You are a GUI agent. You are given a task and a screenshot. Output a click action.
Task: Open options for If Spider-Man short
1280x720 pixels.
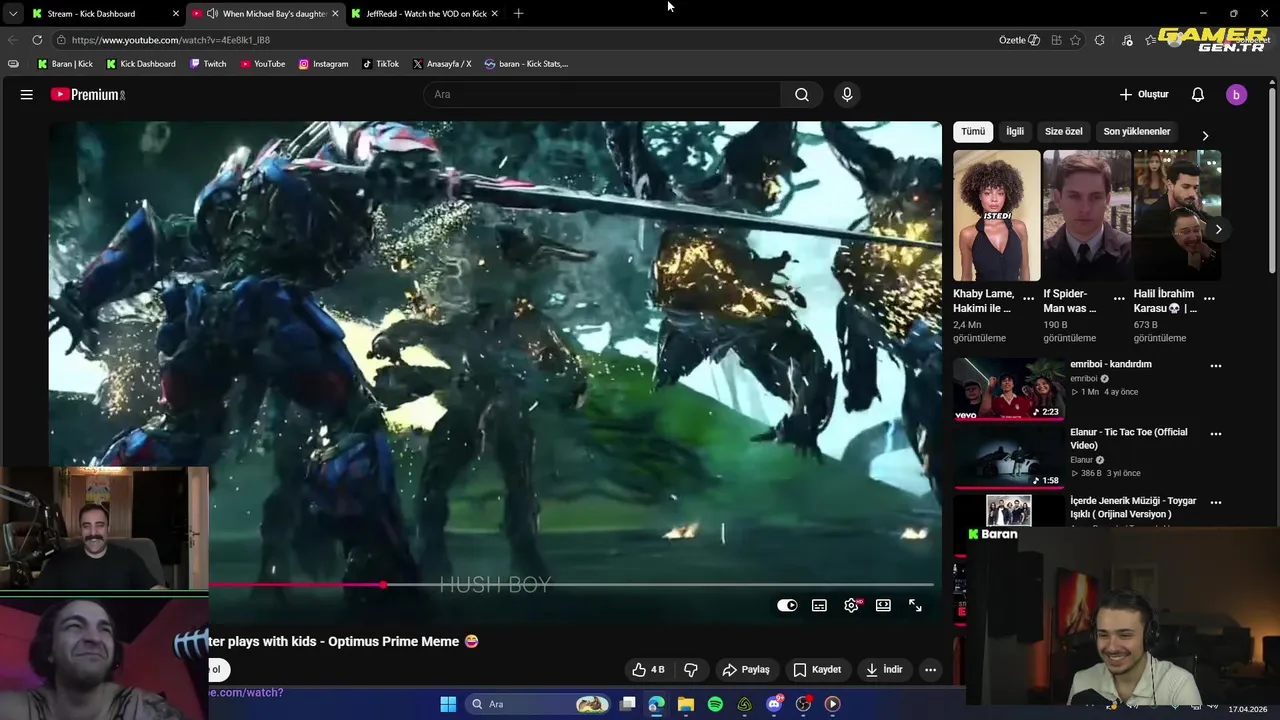(1119, 299)
